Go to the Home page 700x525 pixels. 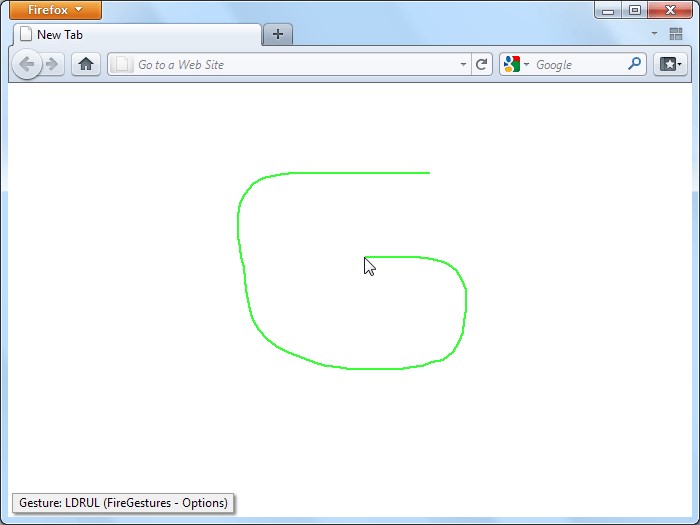click(86, 64)
